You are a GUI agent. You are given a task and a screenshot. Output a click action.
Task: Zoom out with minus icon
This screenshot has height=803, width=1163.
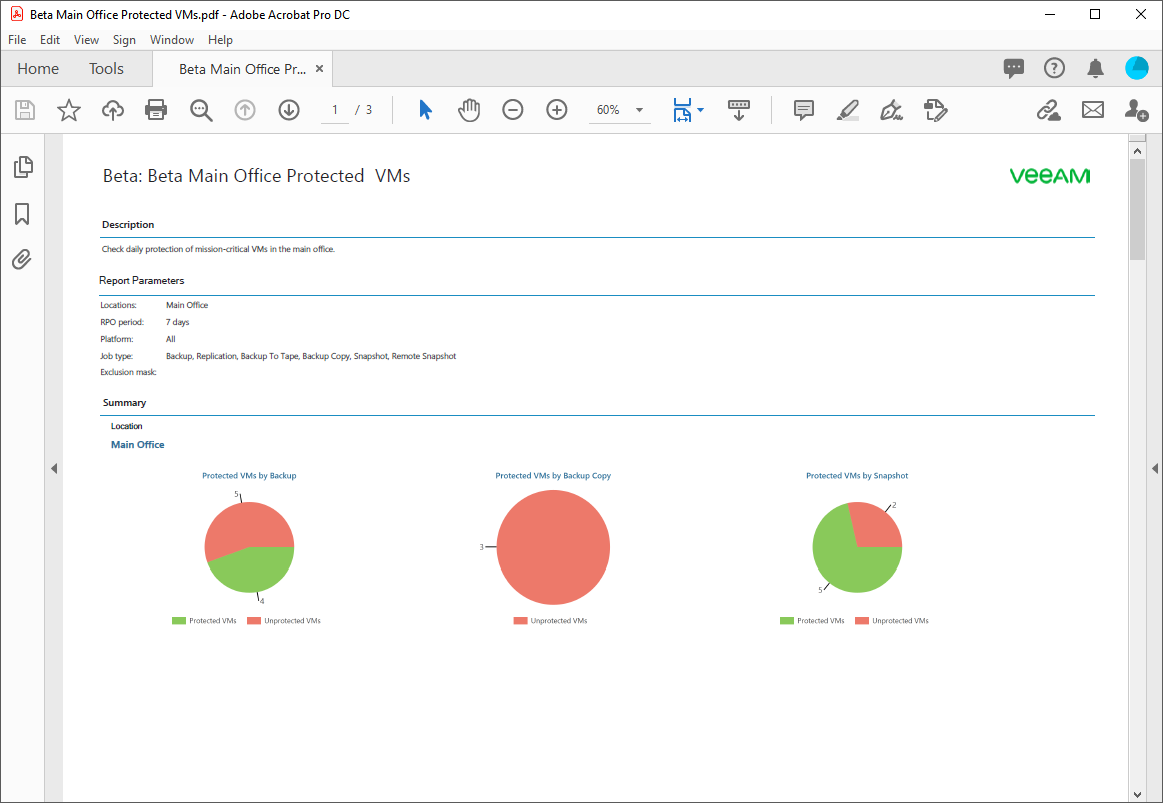[x=513, y=110]
